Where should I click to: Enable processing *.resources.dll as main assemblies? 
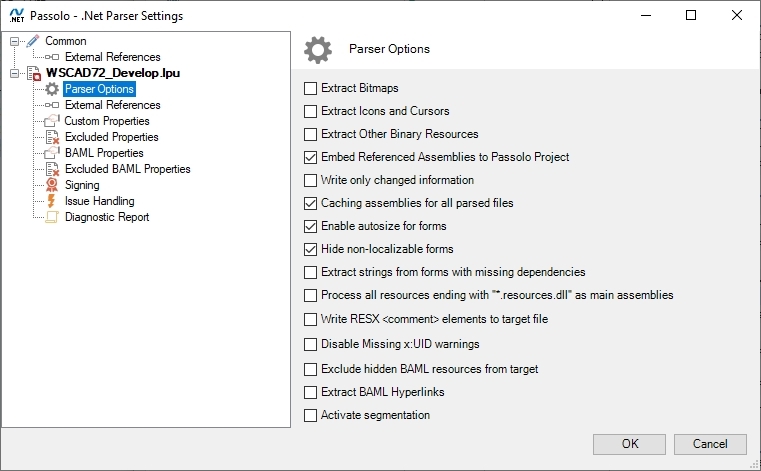coord(310,295)
